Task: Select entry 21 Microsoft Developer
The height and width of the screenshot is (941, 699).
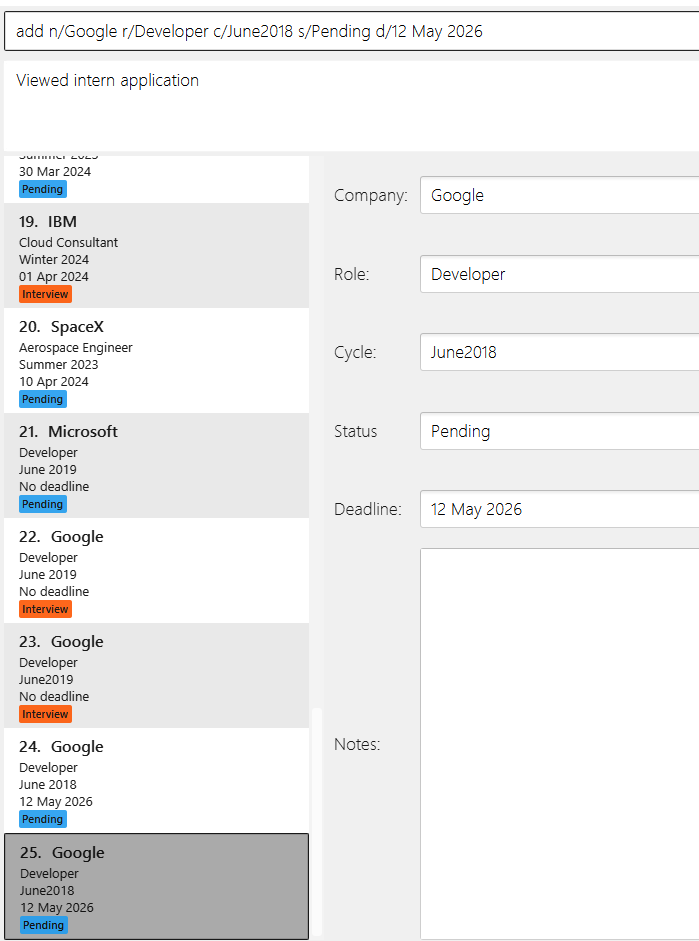Action: point(157,466)
